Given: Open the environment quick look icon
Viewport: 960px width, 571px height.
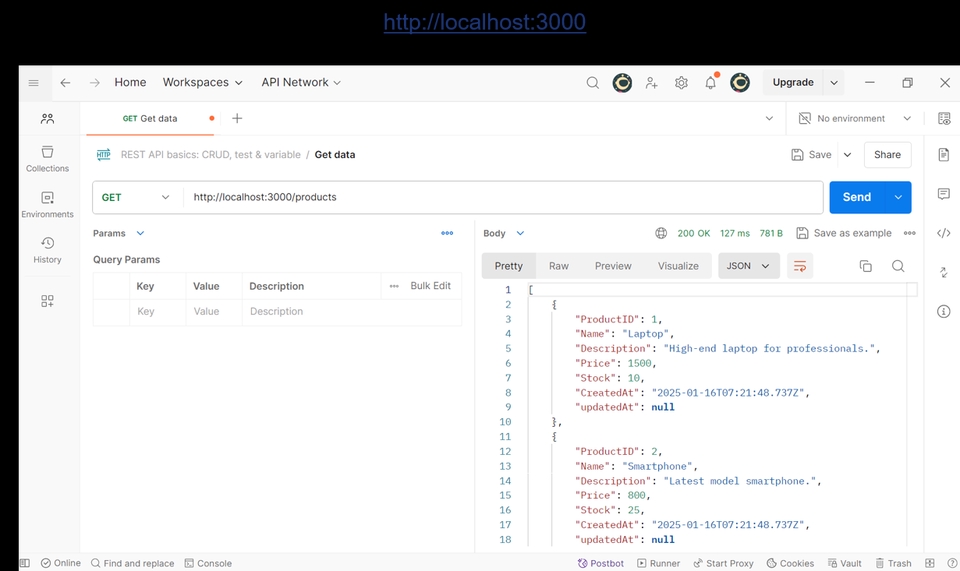Looking at the screenshot, I should pos(944,118).
